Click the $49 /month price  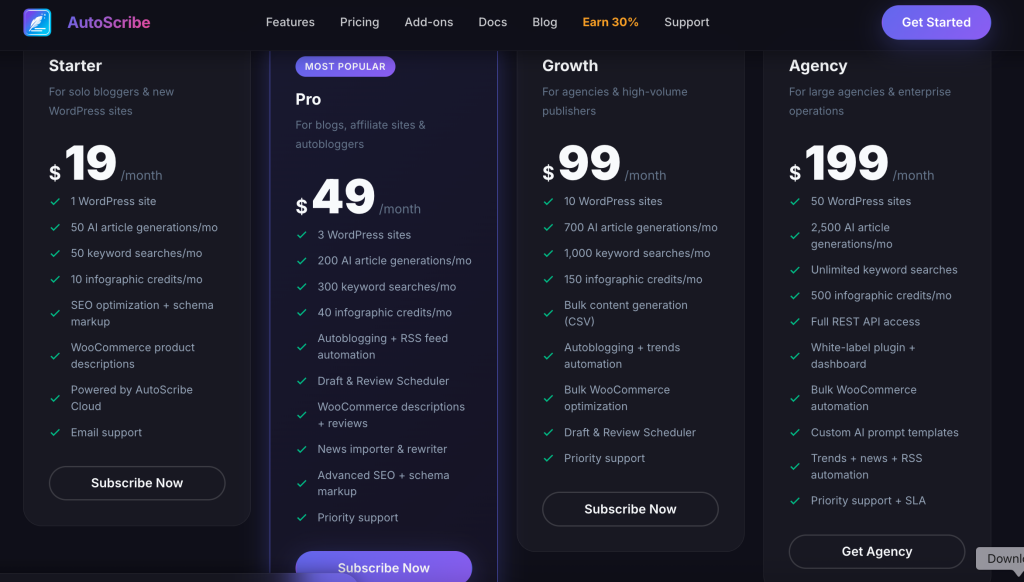pos(358,197)
